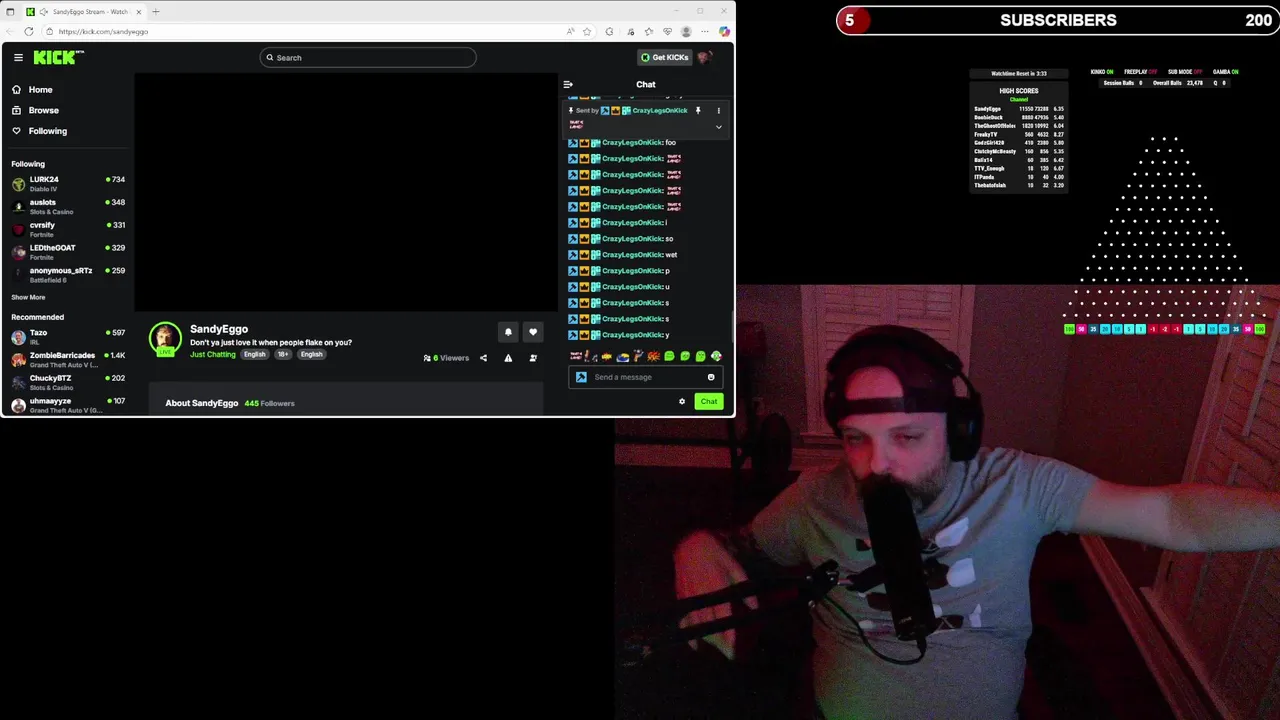Viewport: 1280px width, 720px height.
Task: Click the Just Chatting category link
Action: [x=213, y=354]
